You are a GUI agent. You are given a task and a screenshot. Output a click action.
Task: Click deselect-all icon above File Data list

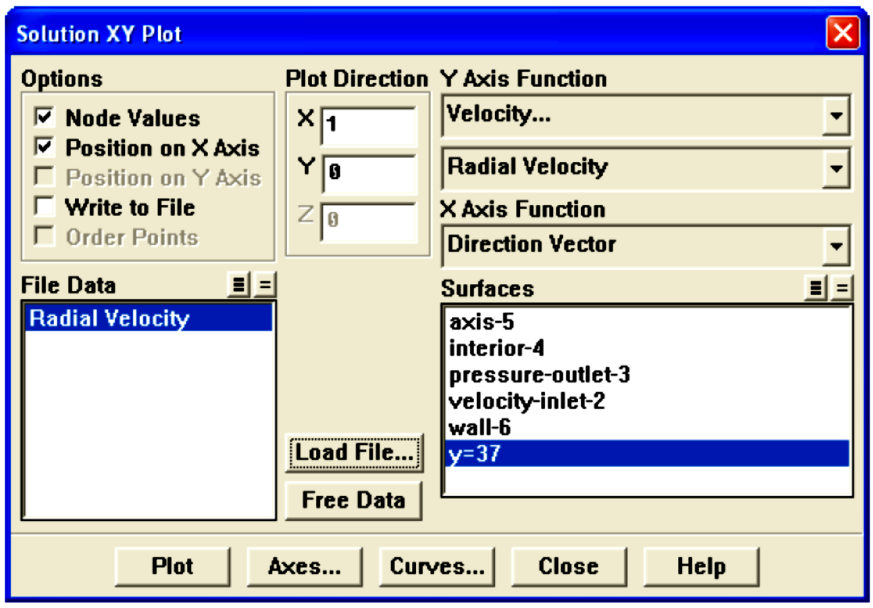[264, 285]
